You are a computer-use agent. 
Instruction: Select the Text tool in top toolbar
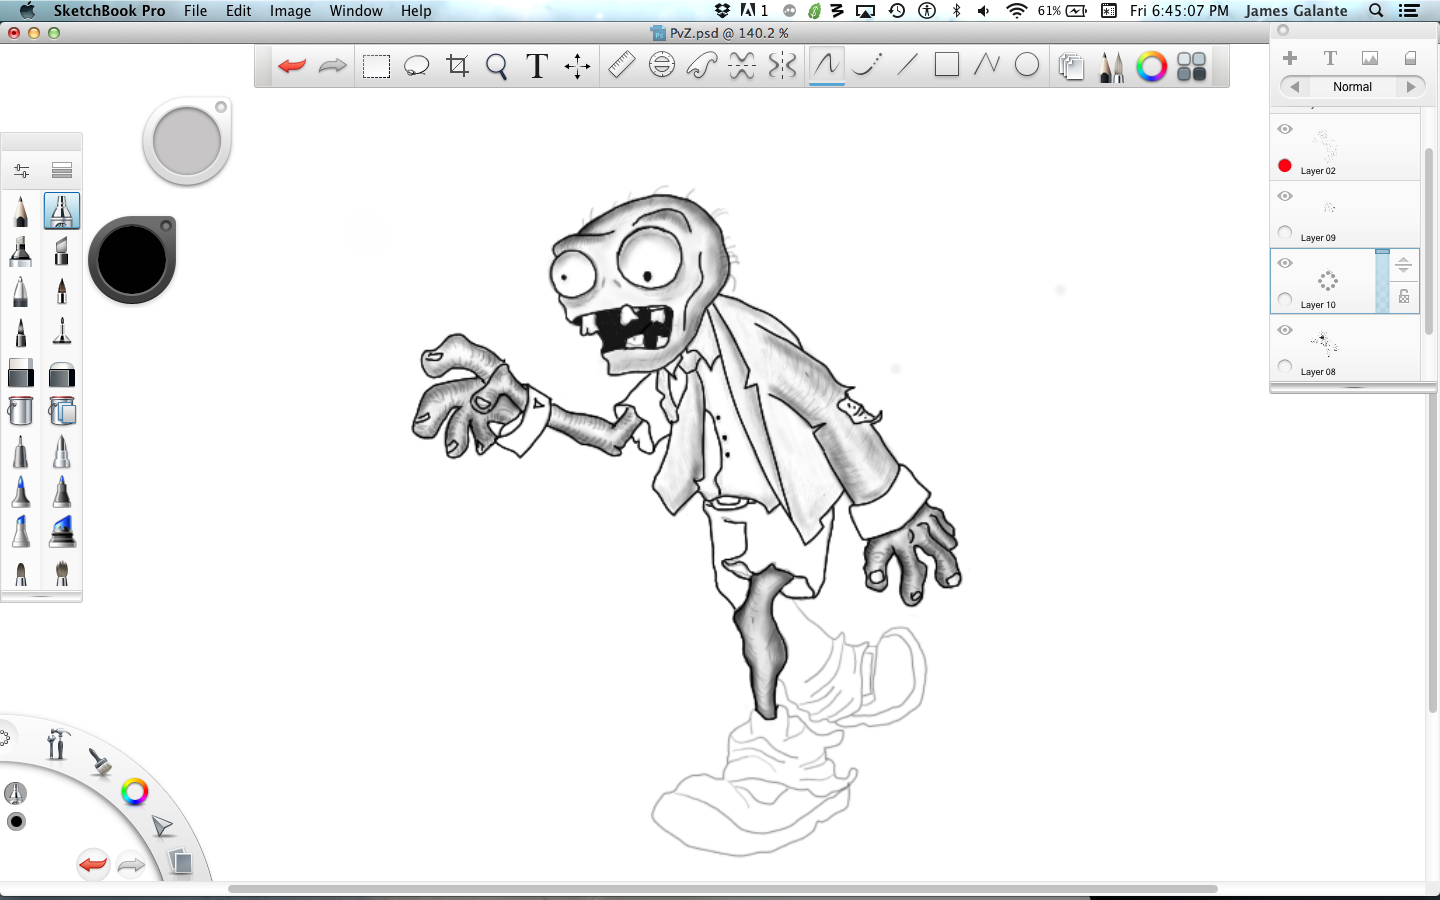click(x=537, y=66)
